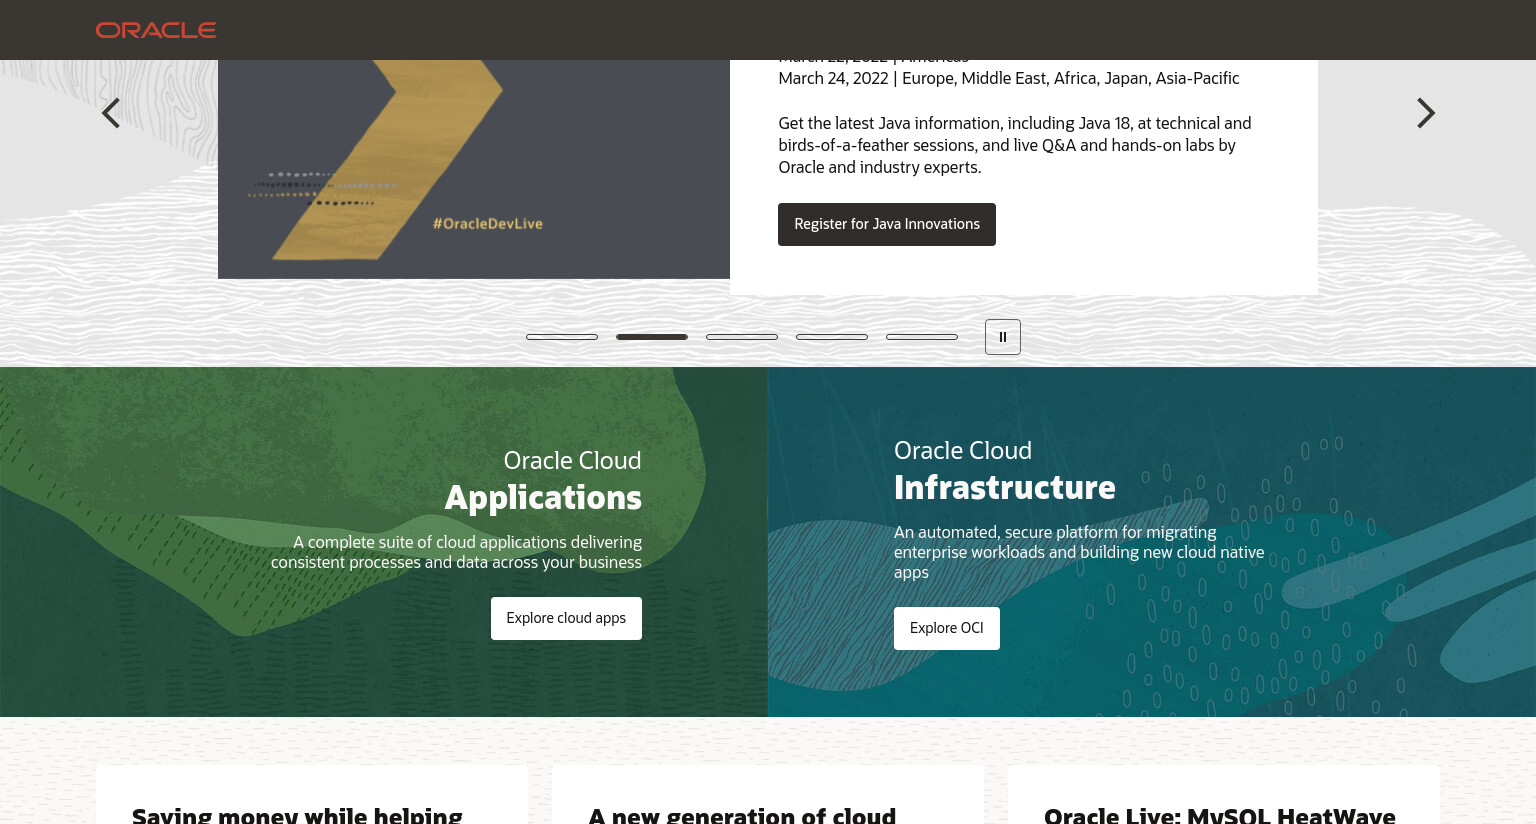Go to previous carousel slide arrow
The image size is (1536, 824).
click(x=111, y=113)
